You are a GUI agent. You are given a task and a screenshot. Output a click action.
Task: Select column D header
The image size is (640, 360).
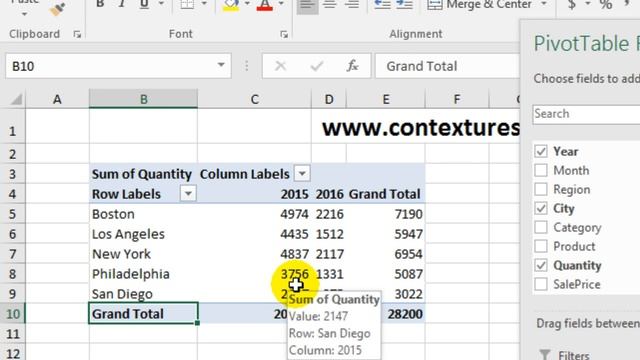click(329, 99)
